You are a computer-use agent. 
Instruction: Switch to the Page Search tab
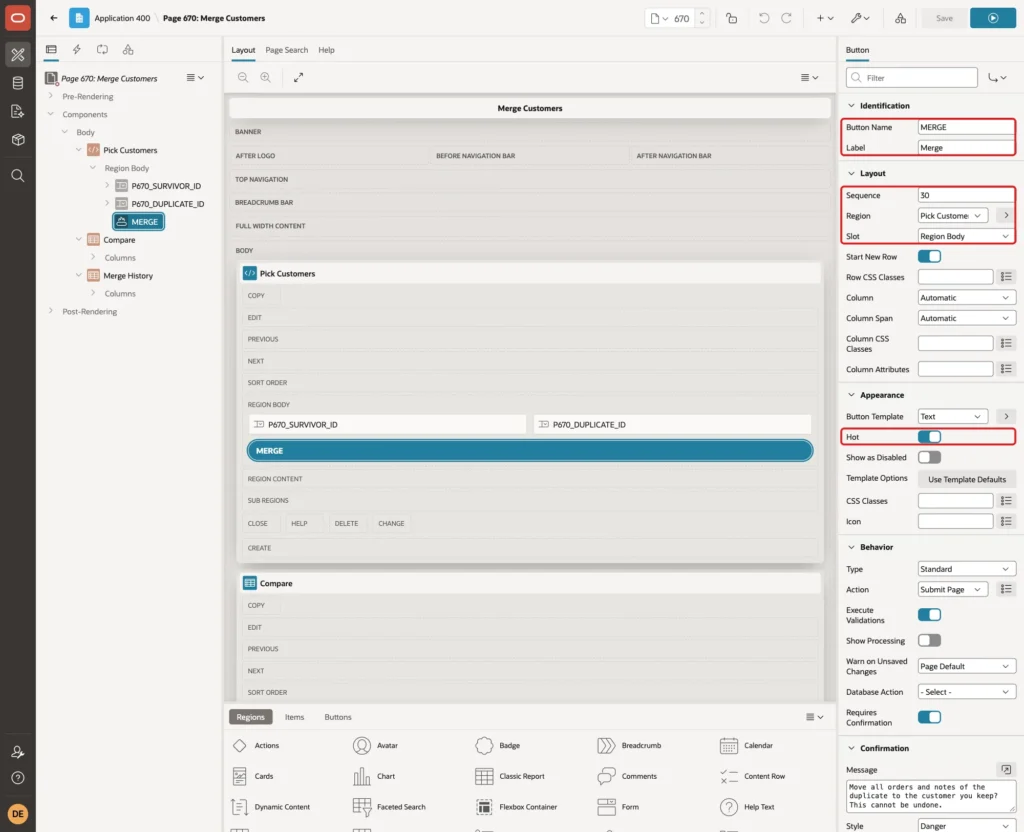pos(286,50)
